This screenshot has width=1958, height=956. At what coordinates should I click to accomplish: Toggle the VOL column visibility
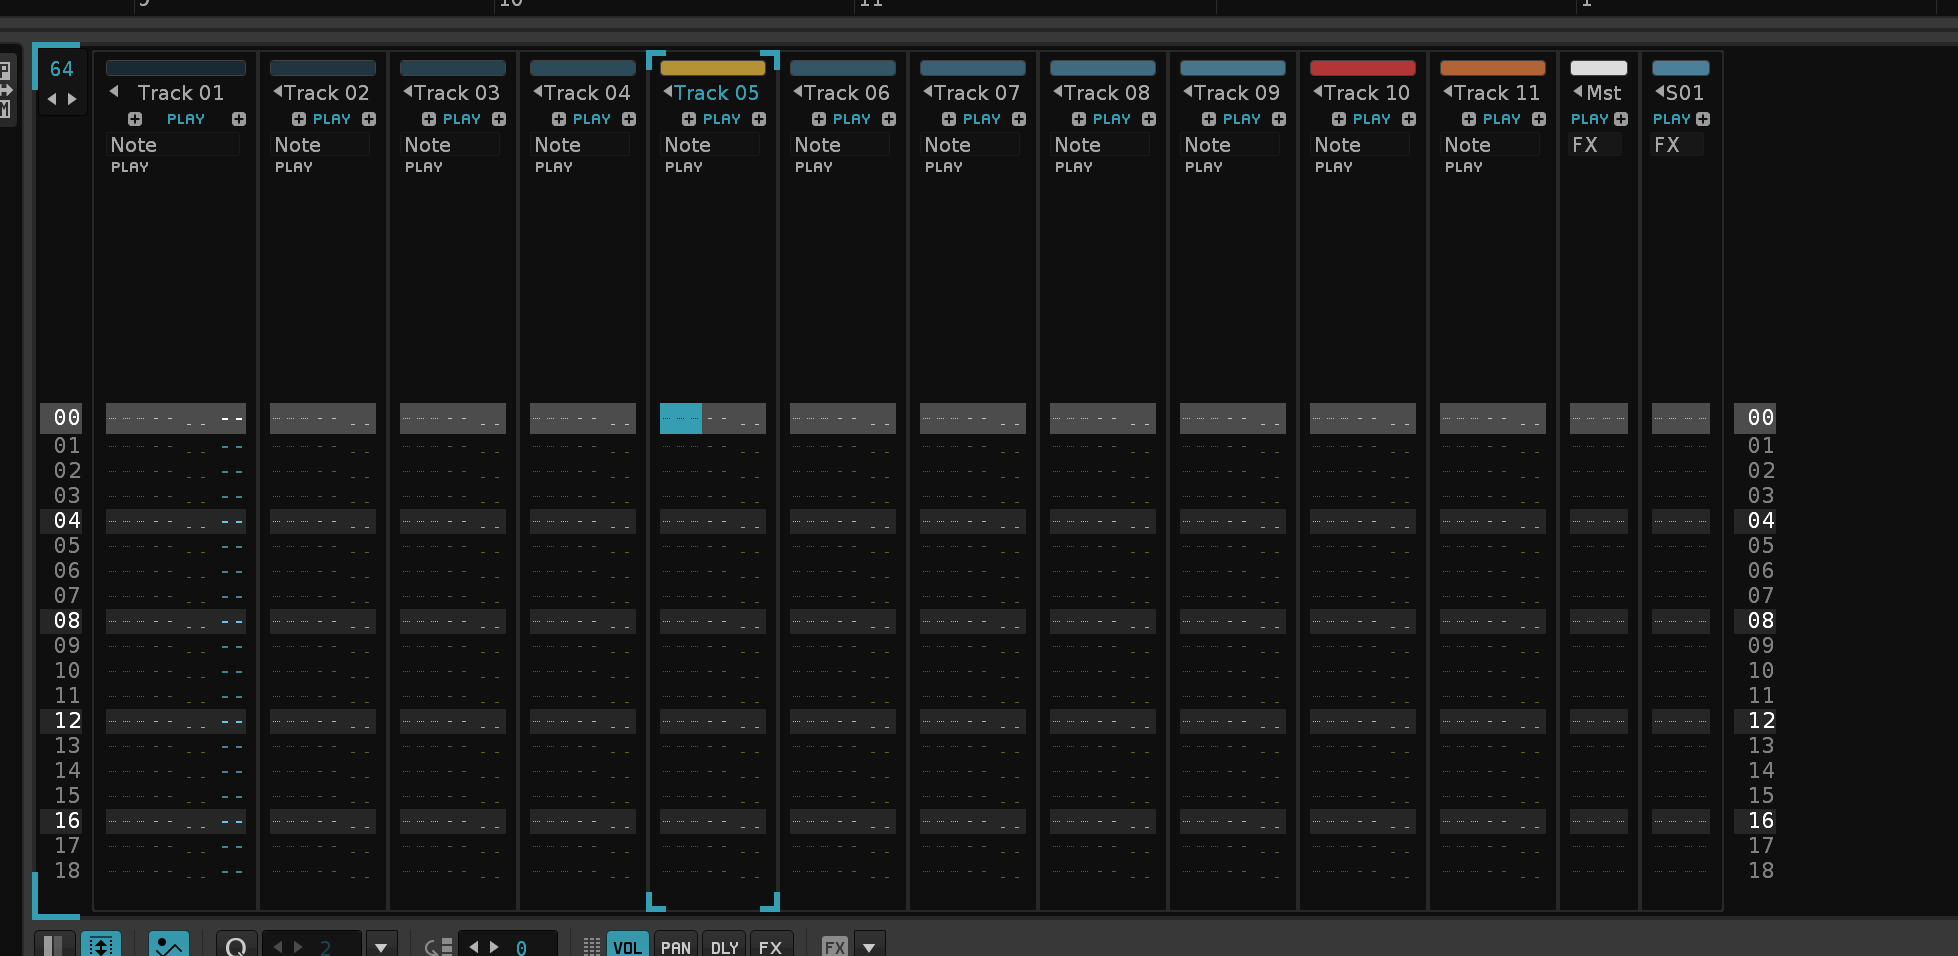627,946
